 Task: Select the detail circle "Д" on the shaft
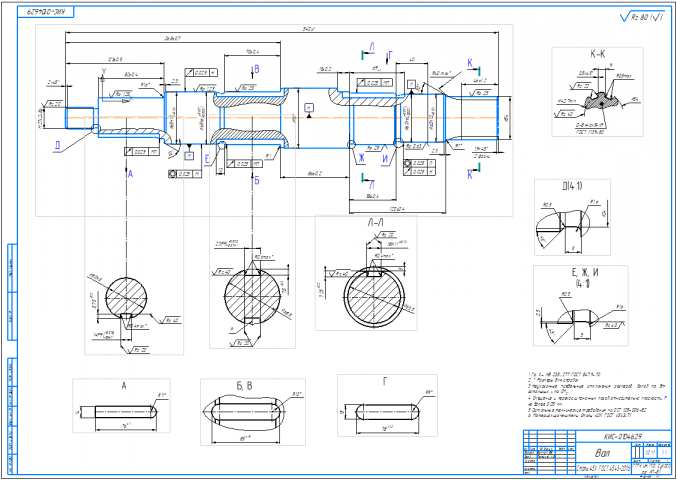95,127
